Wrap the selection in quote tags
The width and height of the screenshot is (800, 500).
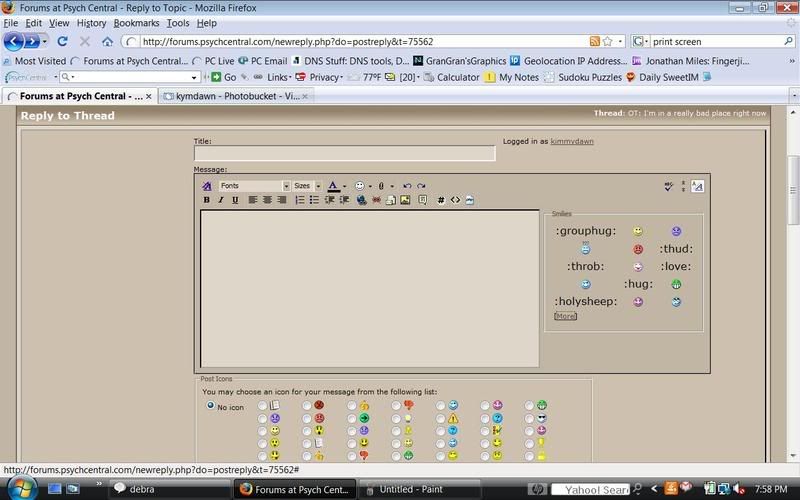[422, 200]
